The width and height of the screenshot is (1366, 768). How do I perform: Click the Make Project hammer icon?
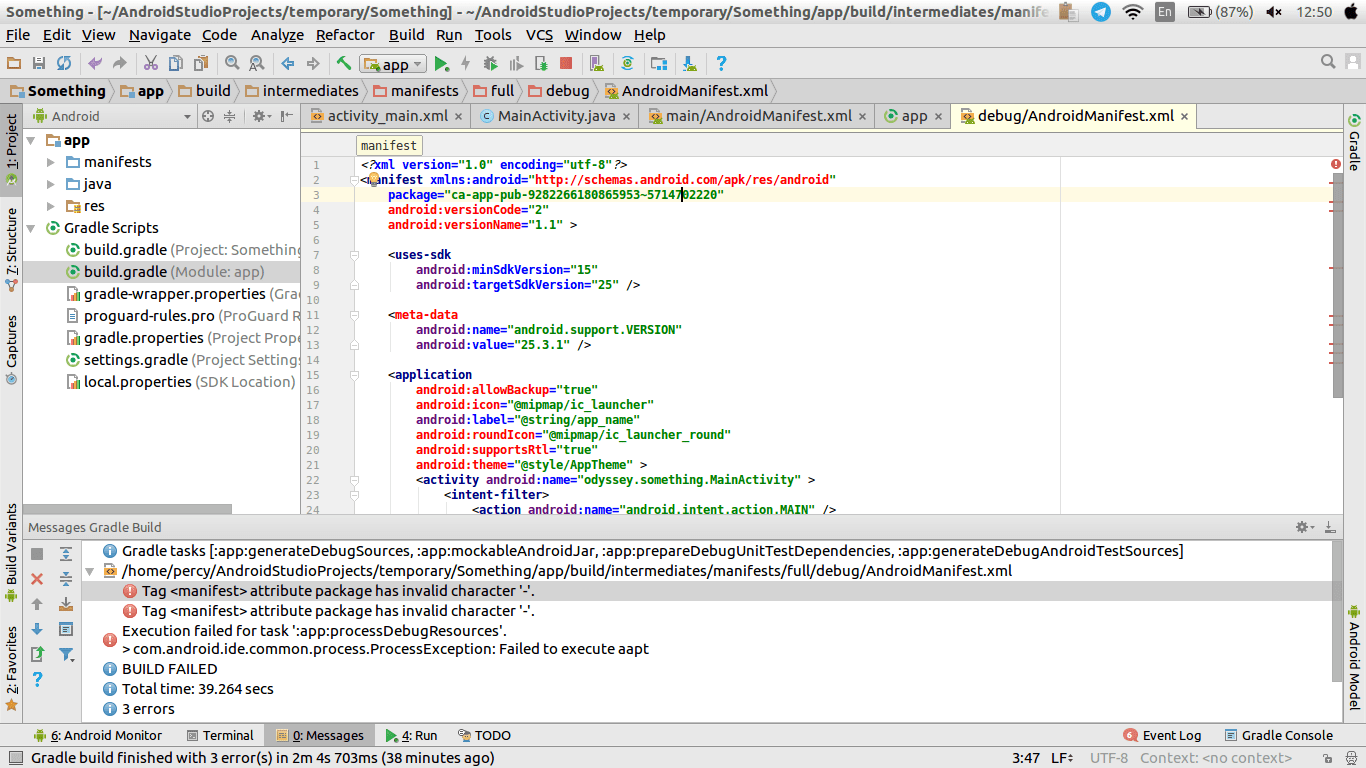coord(344,63)
